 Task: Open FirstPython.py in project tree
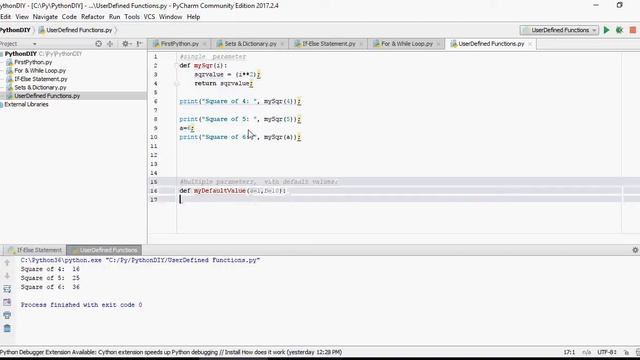(33, 62)
